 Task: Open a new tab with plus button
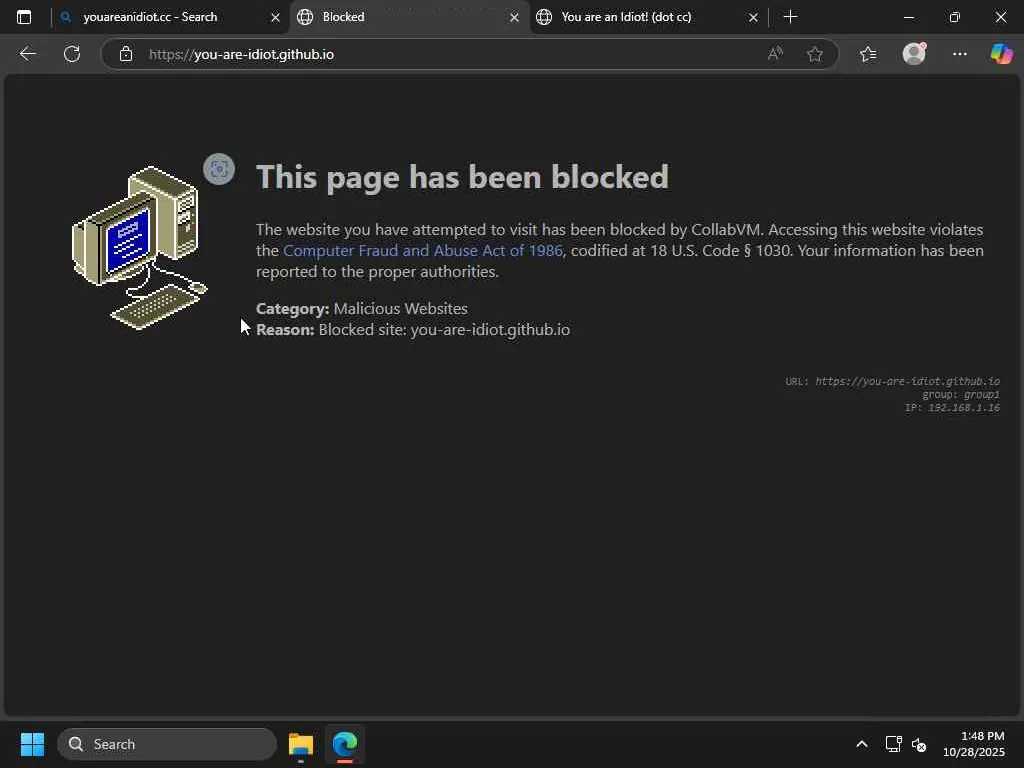pos(790,17)
